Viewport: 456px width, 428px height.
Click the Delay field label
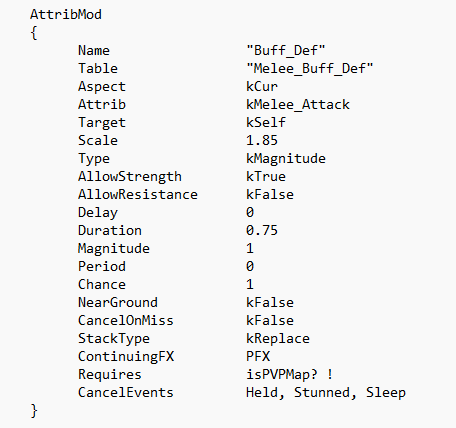pyautogui.click(x=98, y=213)
